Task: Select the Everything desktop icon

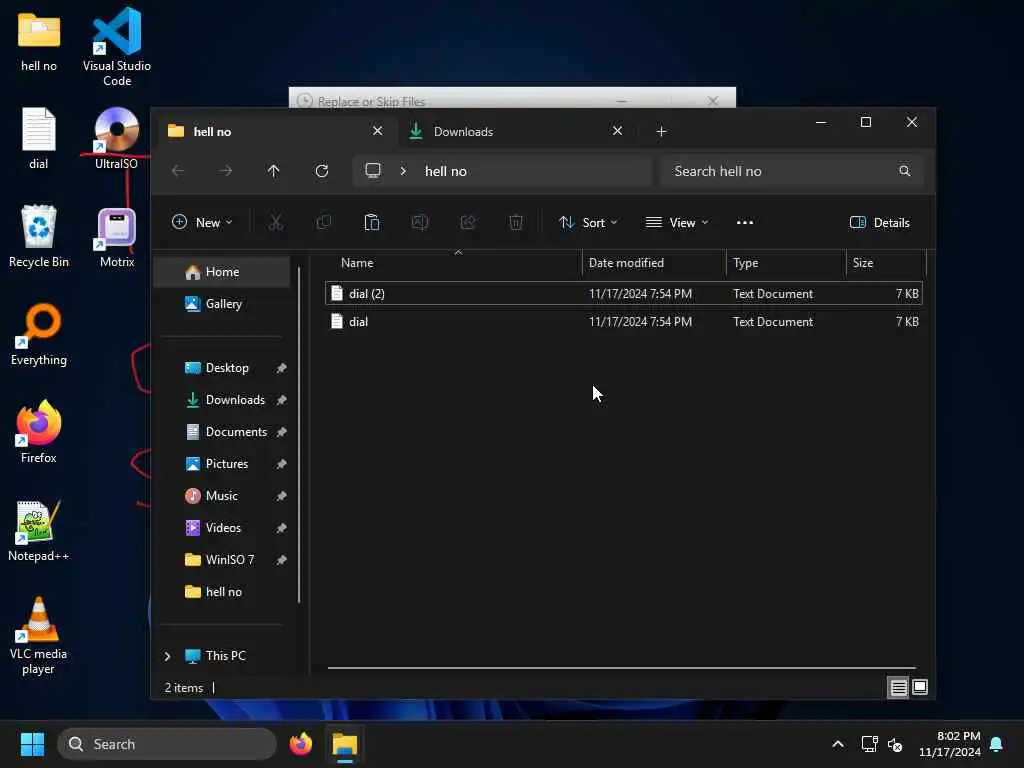Action: pyautogui.click(x=39, y=334)
